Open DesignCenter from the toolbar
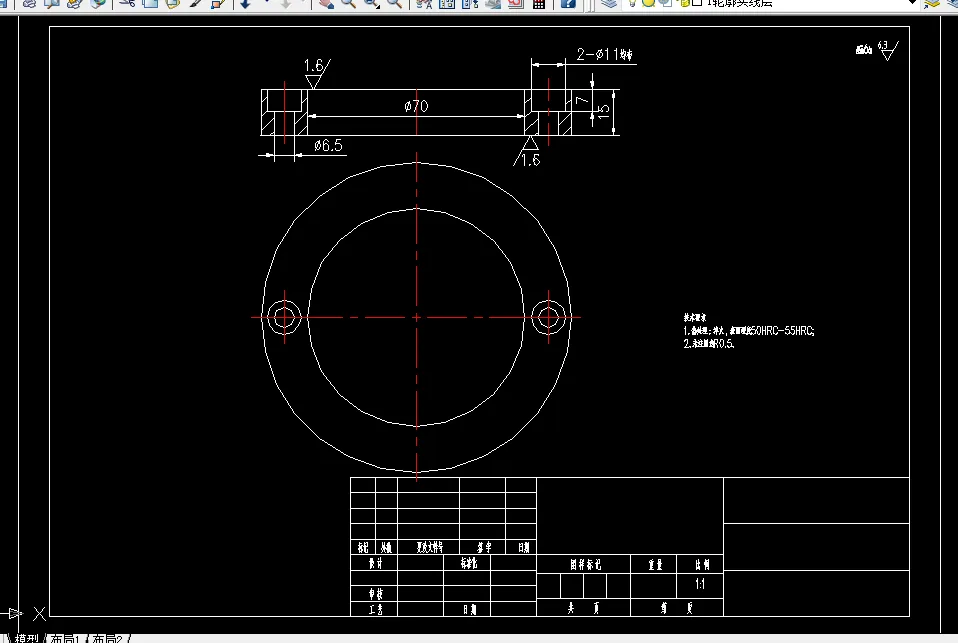 (447, 3)
